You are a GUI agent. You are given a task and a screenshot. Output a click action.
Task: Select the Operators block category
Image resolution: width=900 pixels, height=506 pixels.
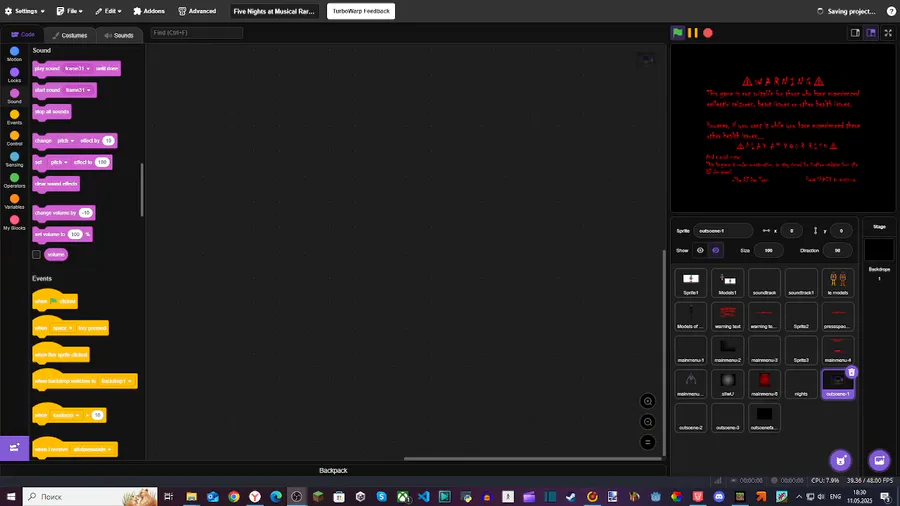(x=14, y=181)
